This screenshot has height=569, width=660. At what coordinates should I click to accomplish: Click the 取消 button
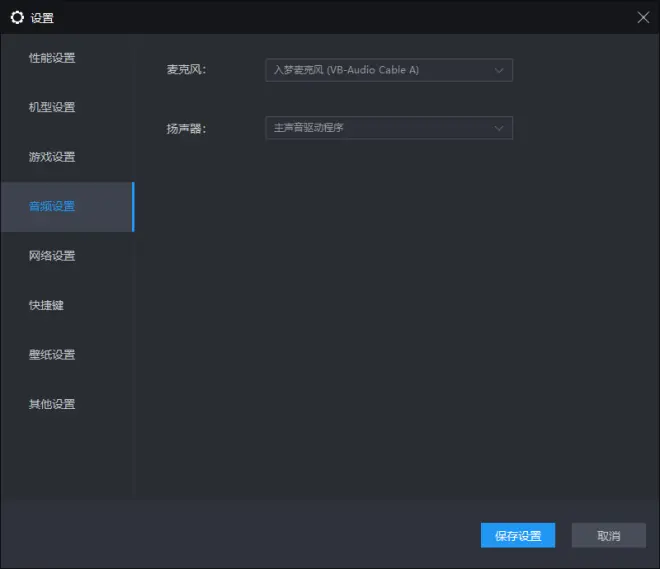point(609,535)
